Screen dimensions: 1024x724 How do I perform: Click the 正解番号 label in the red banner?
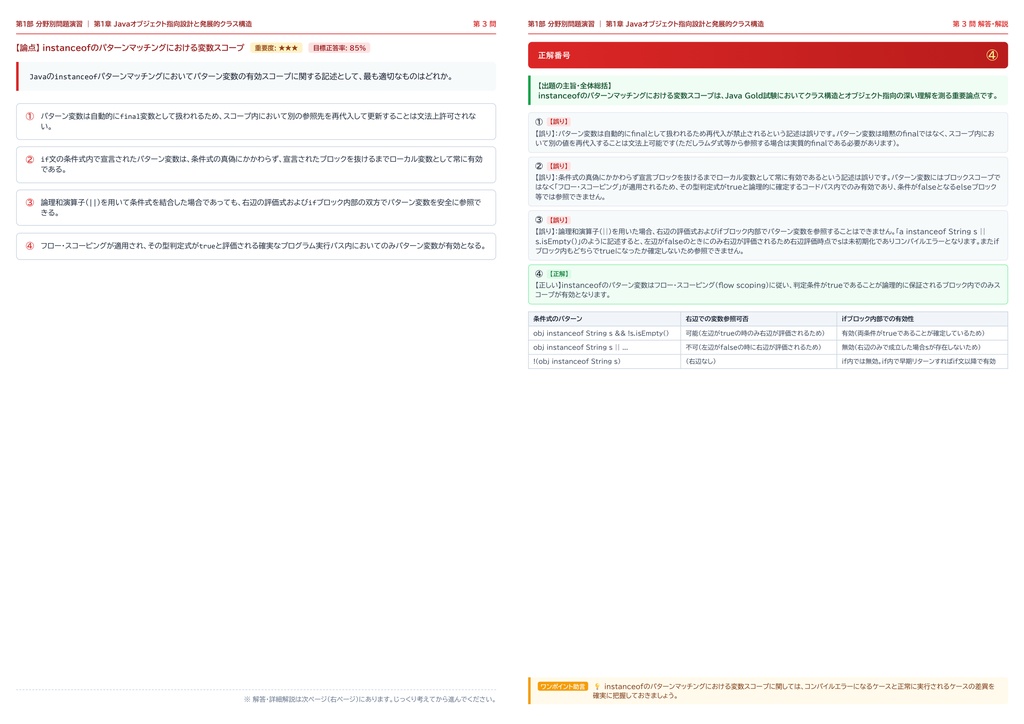tap(554, 55)
